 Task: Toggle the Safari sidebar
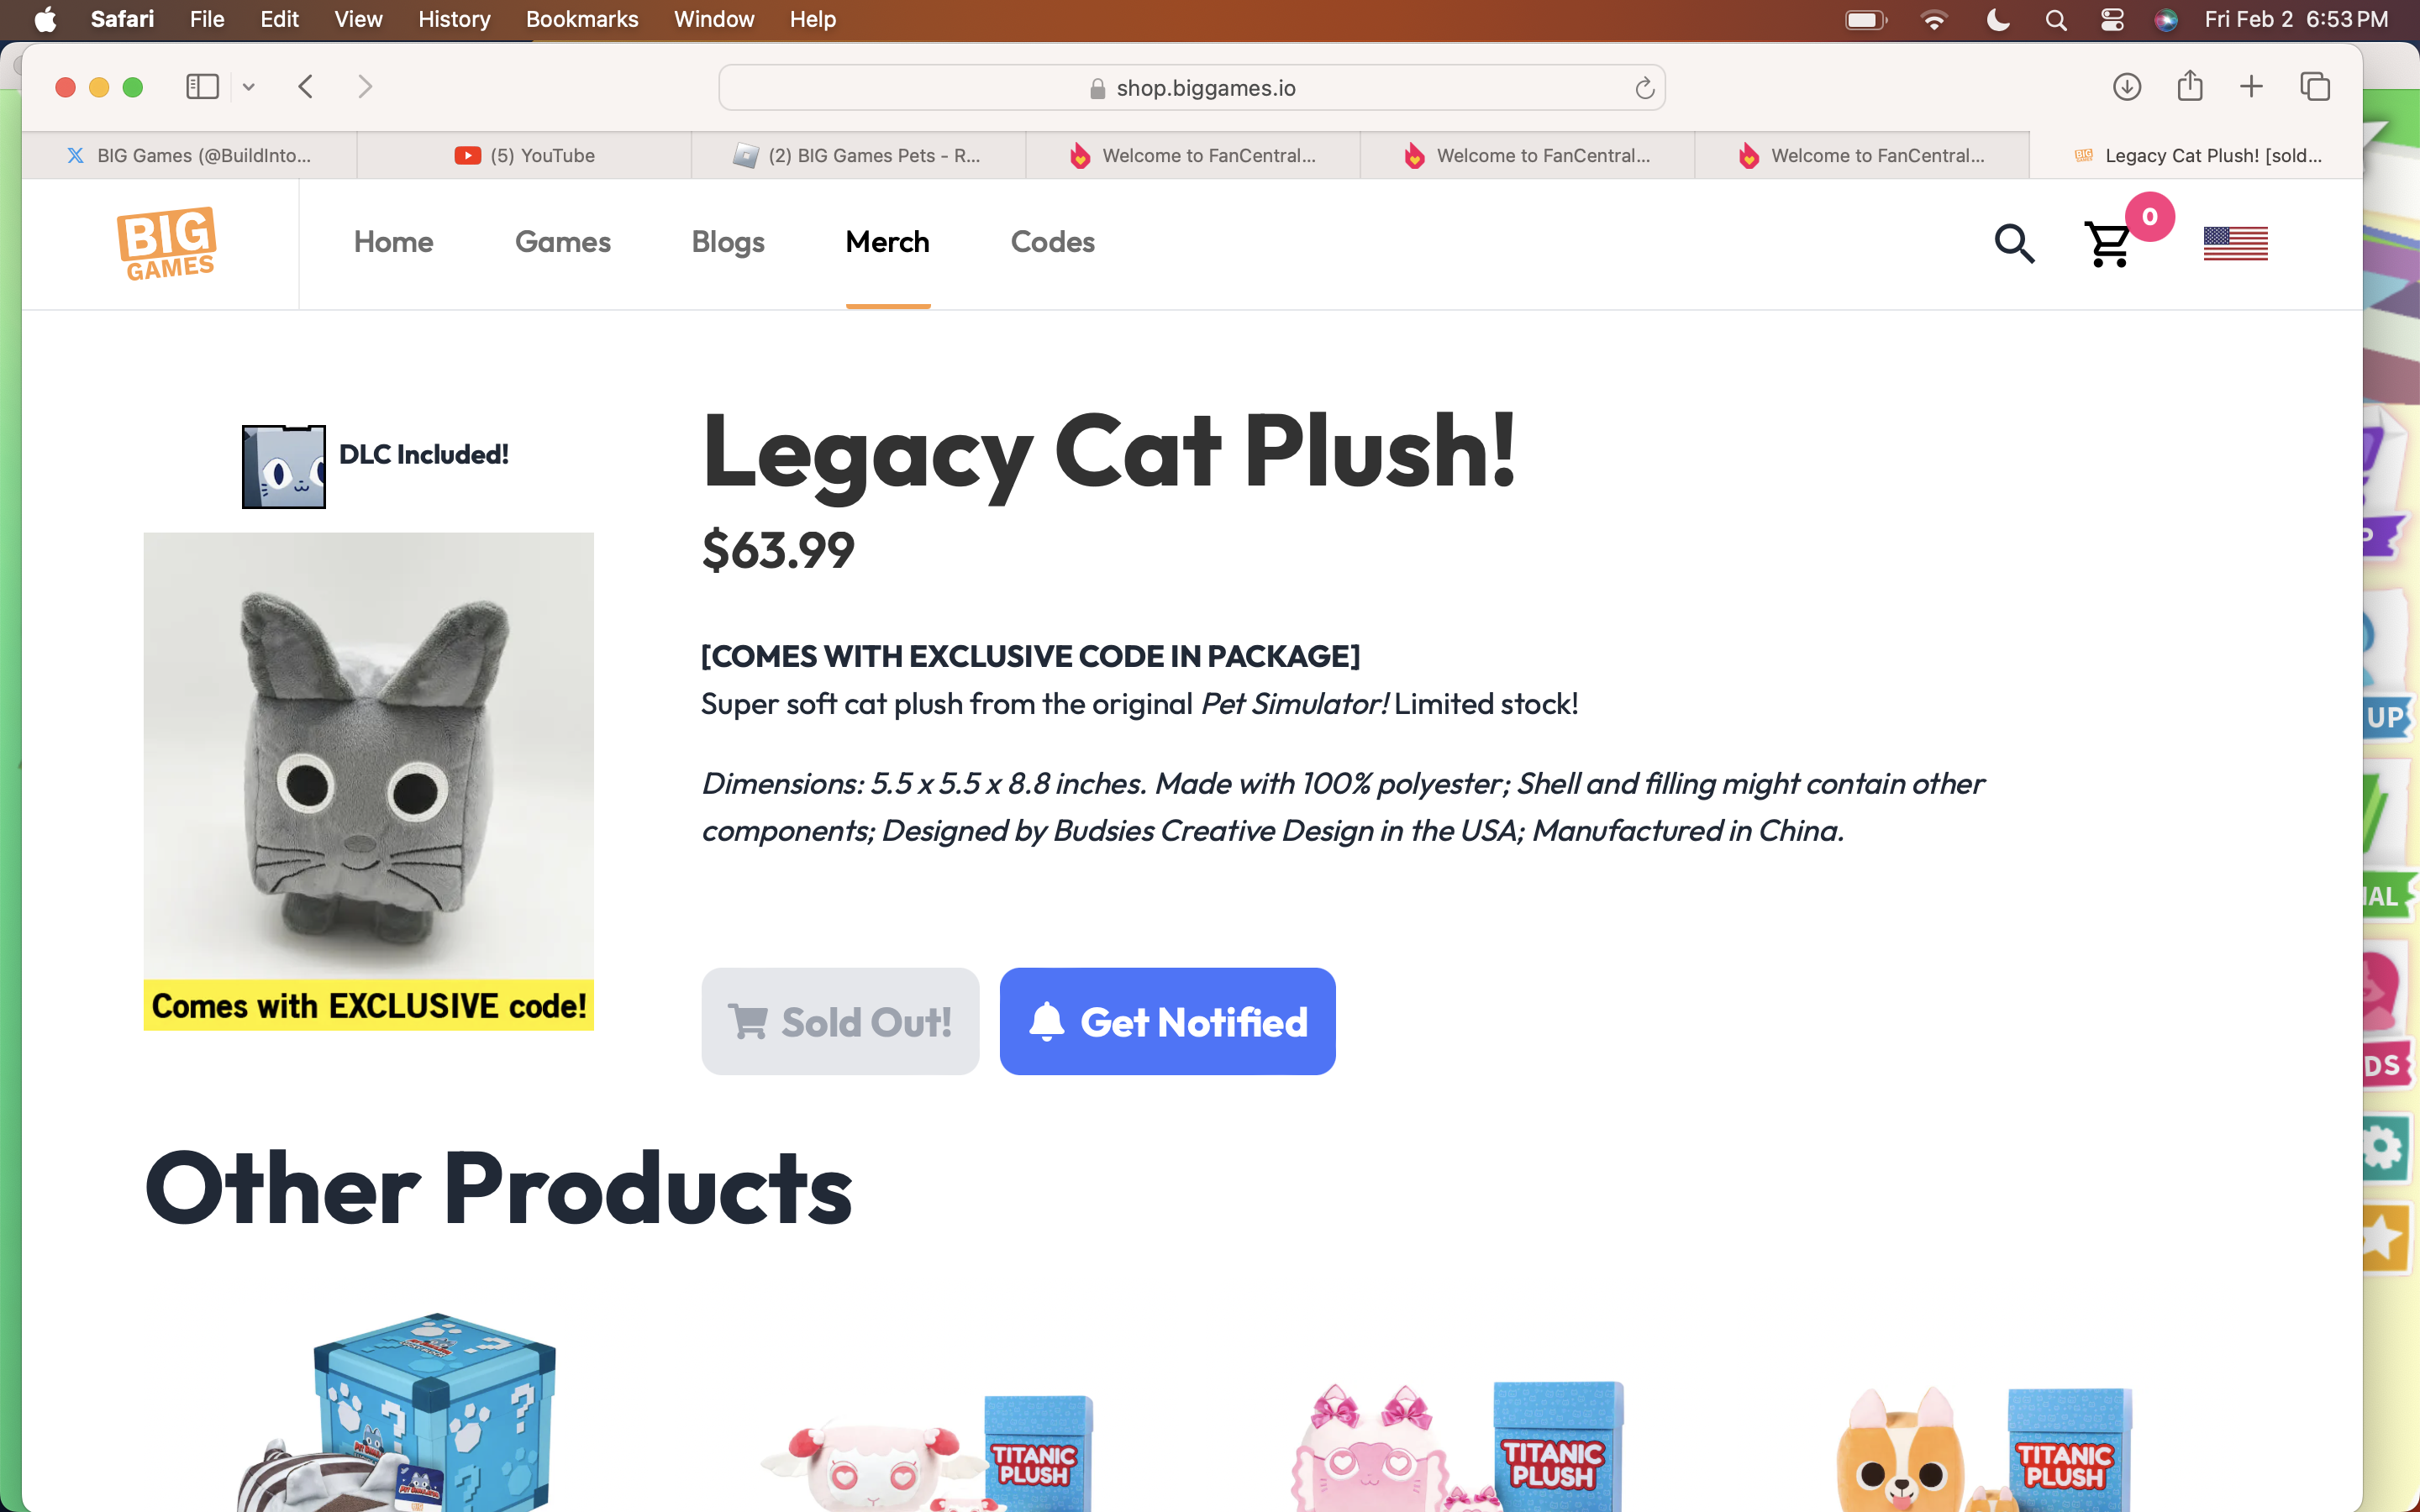pyautogui.click(x=202, y=87)
